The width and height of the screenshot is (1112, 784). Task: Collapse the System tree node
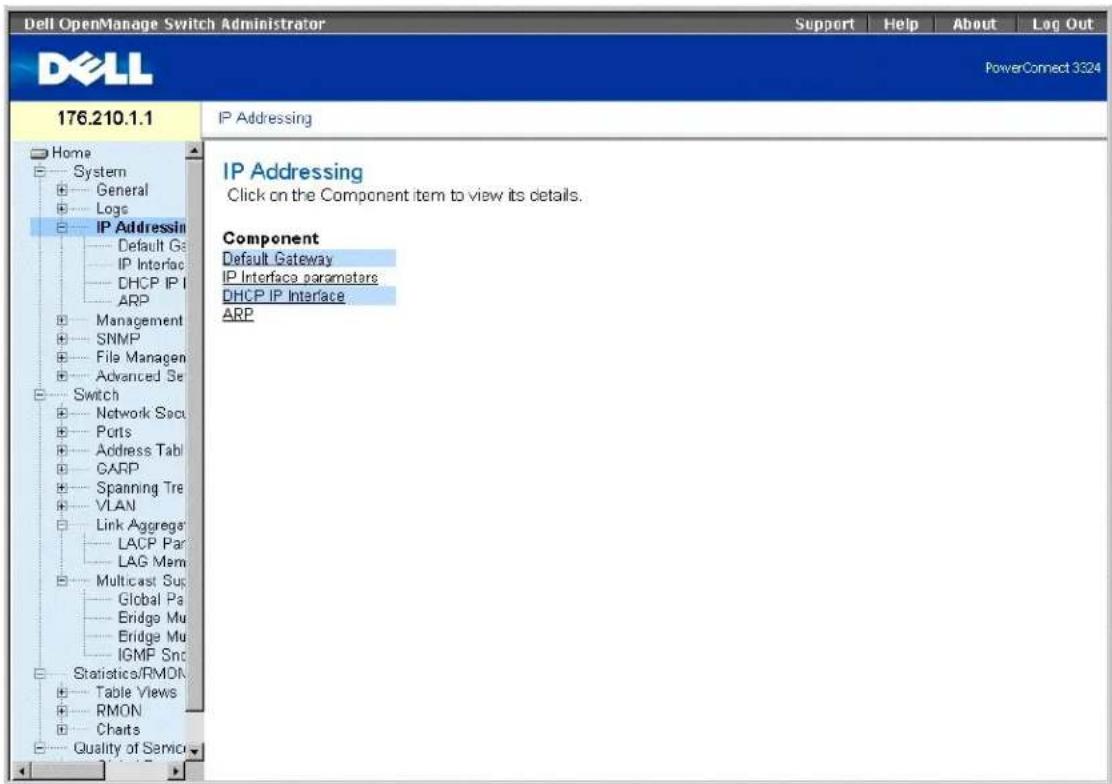tap(40, 172)
